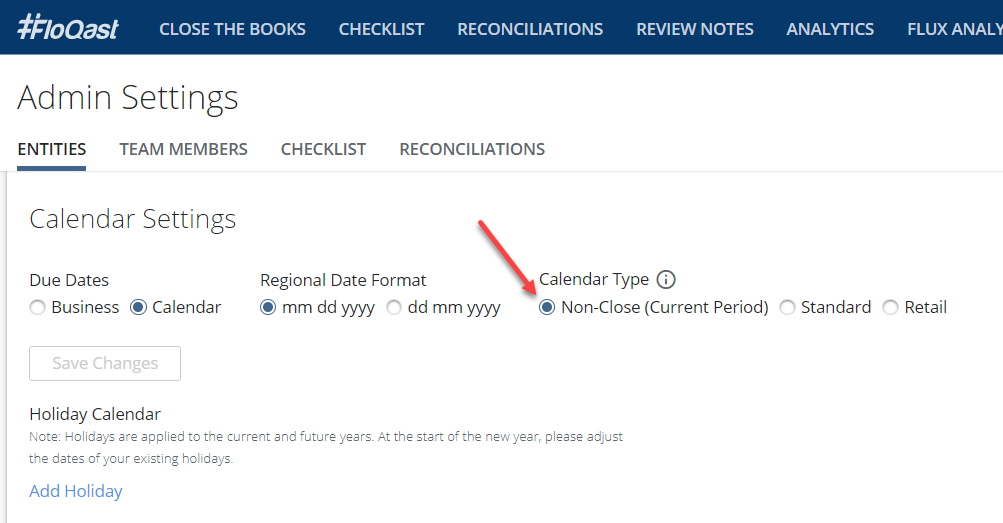Open the Checklist tab under Admin Settings

[323, 149]
